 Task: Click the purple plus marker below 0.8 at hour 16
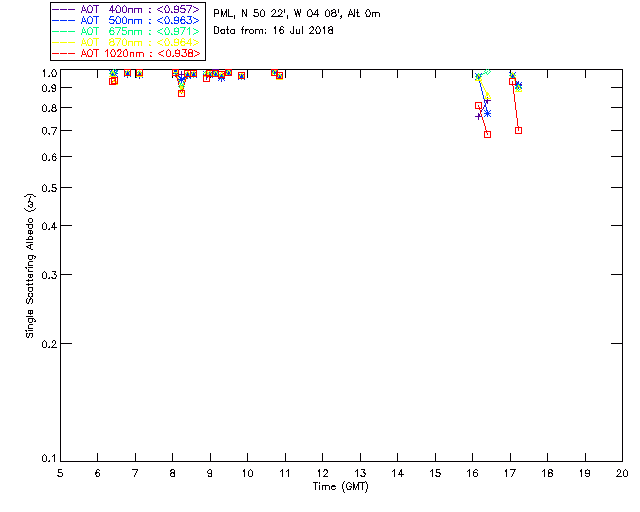(x=478, y=116)
